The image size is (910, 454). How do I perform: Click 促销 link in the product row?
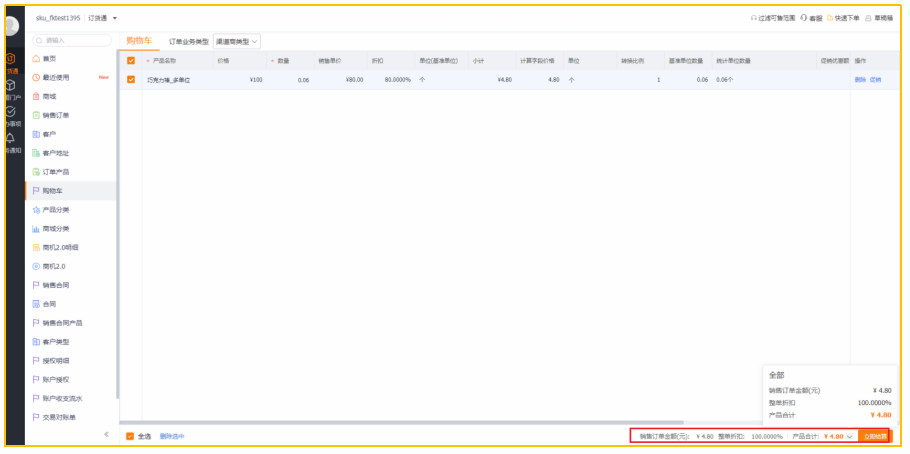click(875, 80)
